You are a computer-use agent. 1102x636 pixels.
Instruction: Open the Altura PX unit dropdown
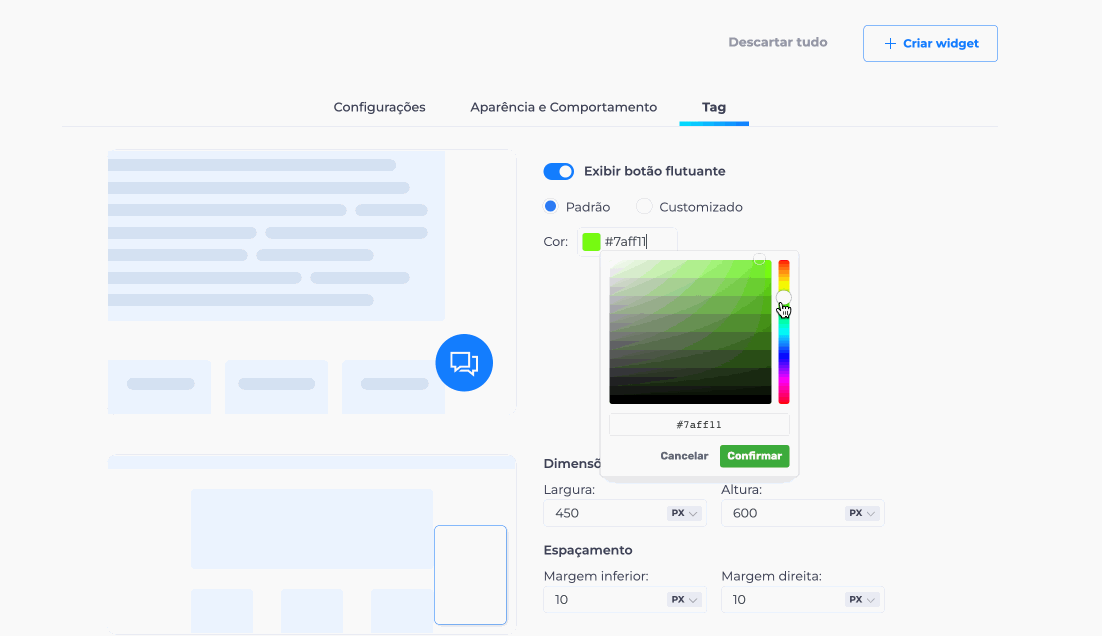pos(862,513)
